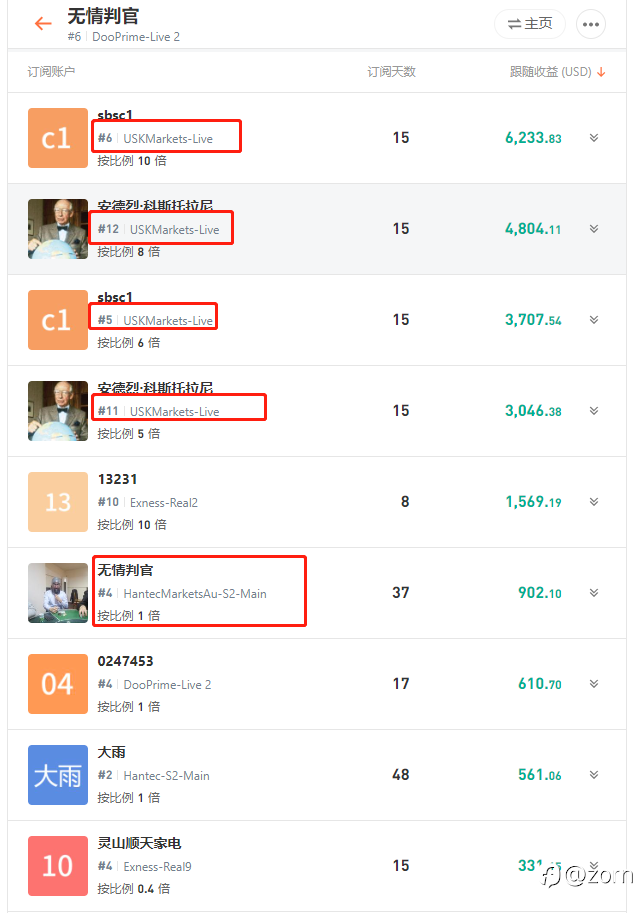The height and width of the screenshot is (913, 639).
Task: Click the 订阅账户 column header
Action: [x=51, y=72]
